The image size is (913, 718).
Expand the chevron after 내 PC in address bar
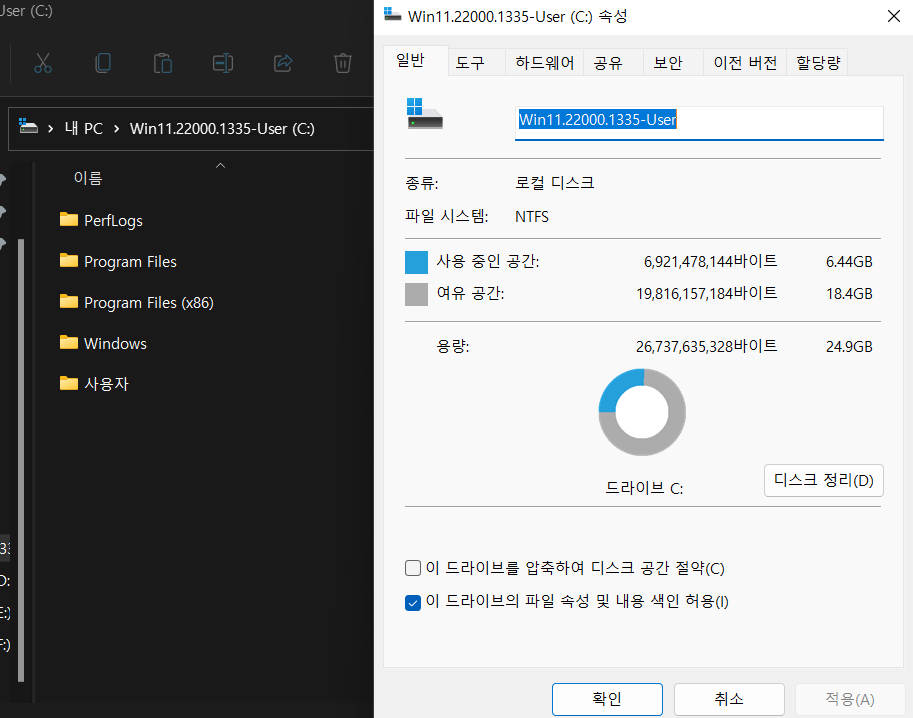point(116,129)
